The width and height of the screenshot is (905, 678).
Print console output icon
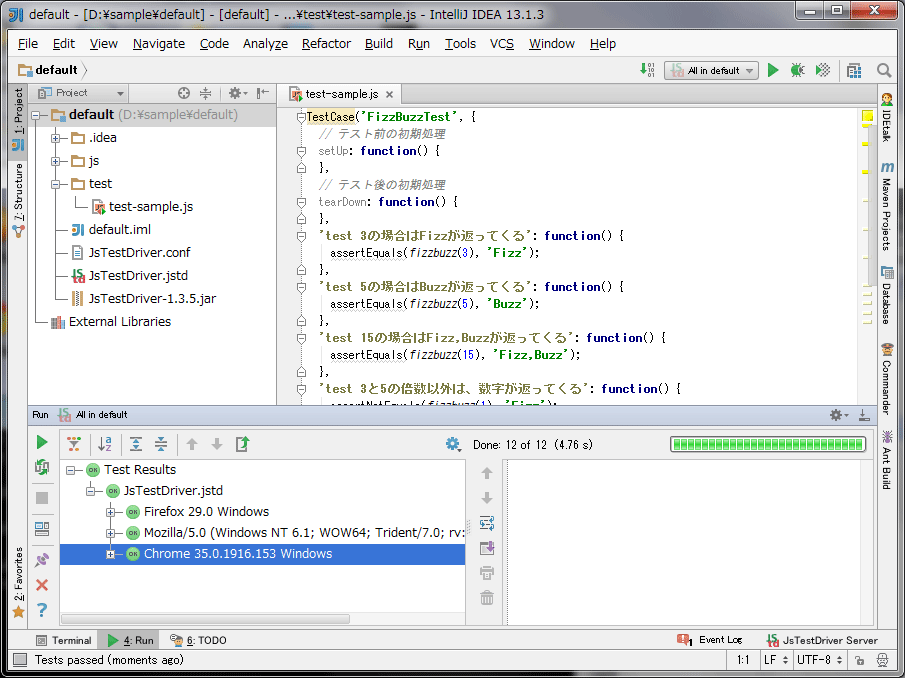coord(487,572)
